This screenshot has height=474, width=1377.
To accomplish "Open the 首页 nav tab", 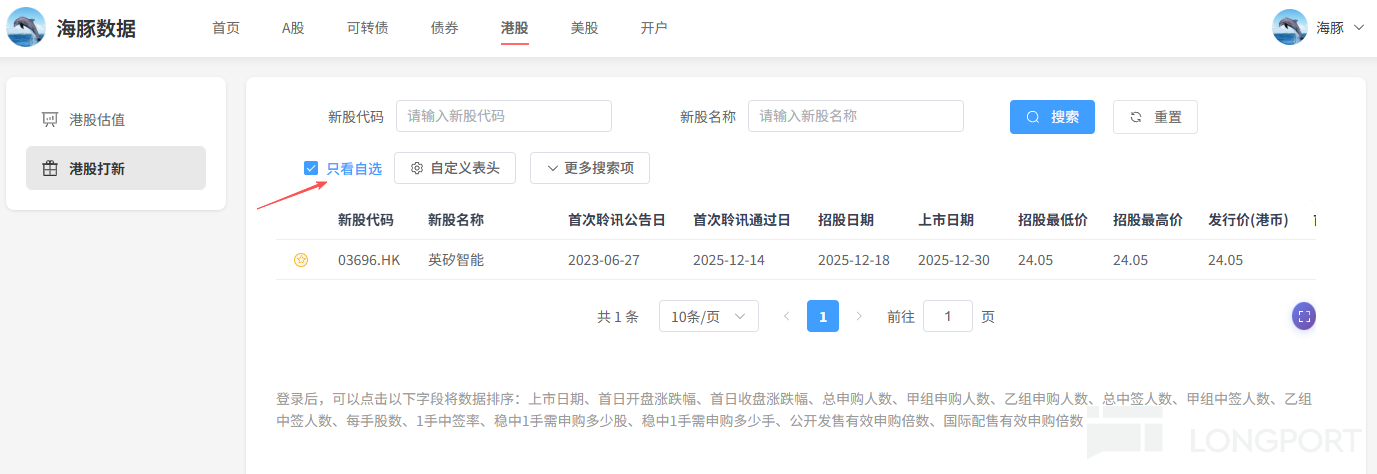I will (x=226, y=28).
